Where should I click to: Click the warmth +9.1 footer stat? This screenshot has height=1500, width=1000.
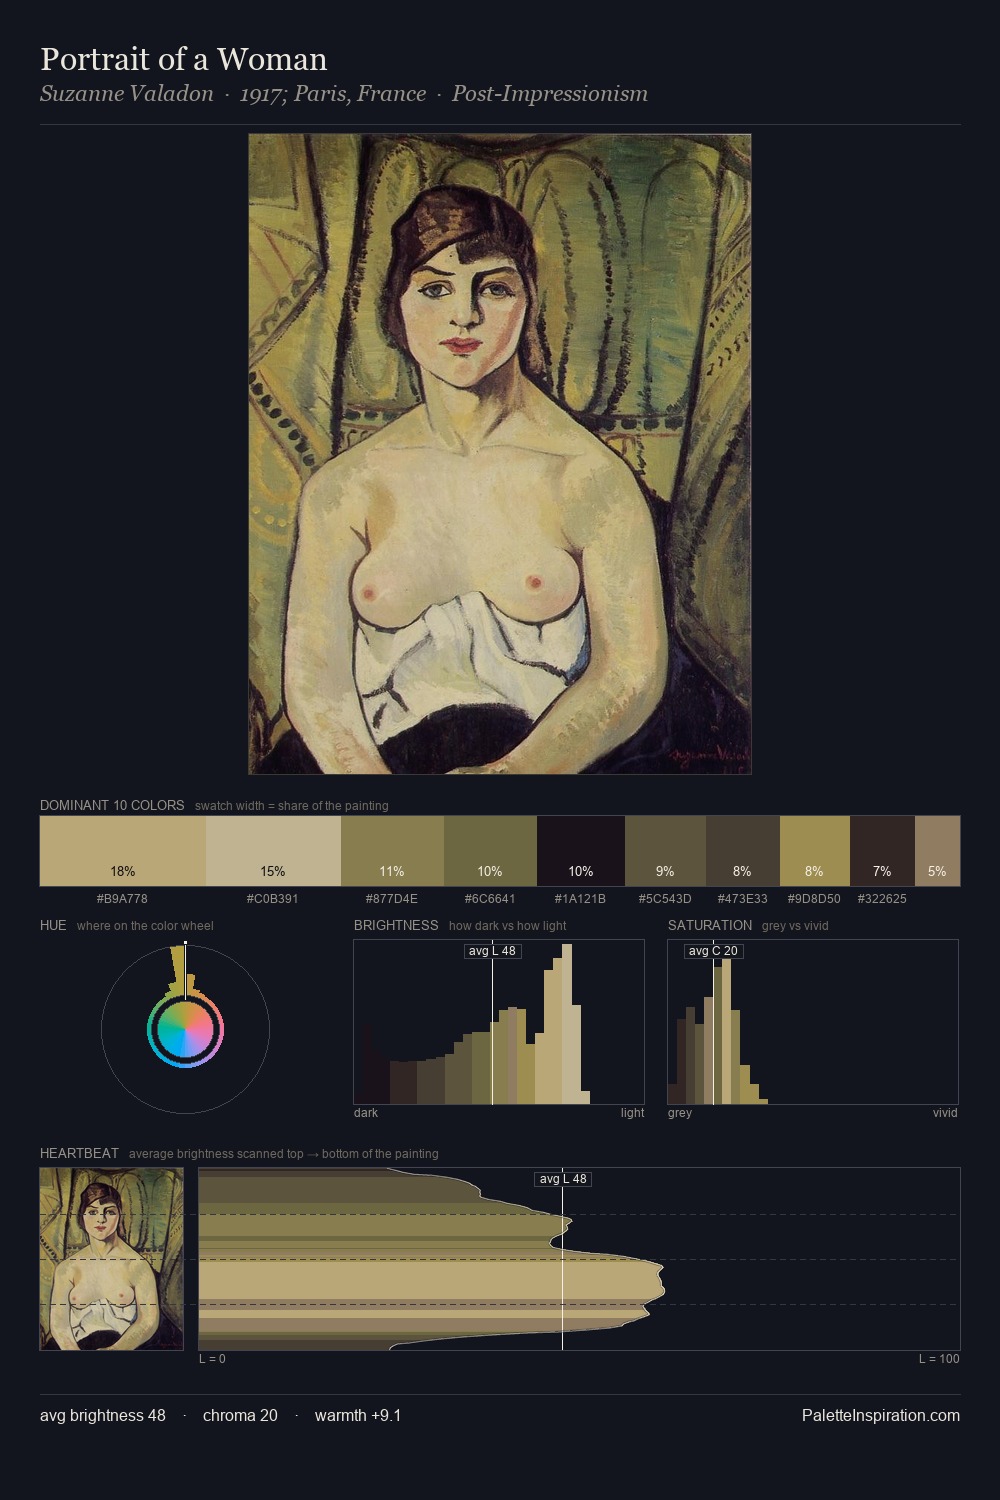[x=358, y=1415]
